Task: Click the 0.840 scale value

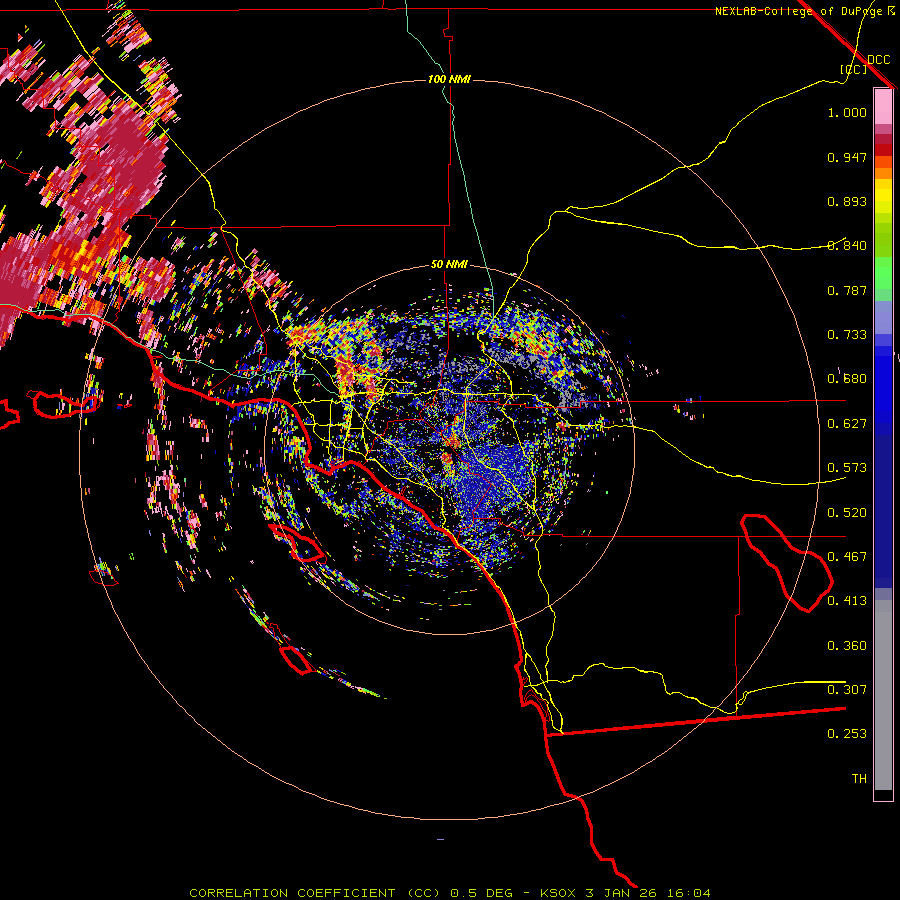Action: tap(847, 246)
